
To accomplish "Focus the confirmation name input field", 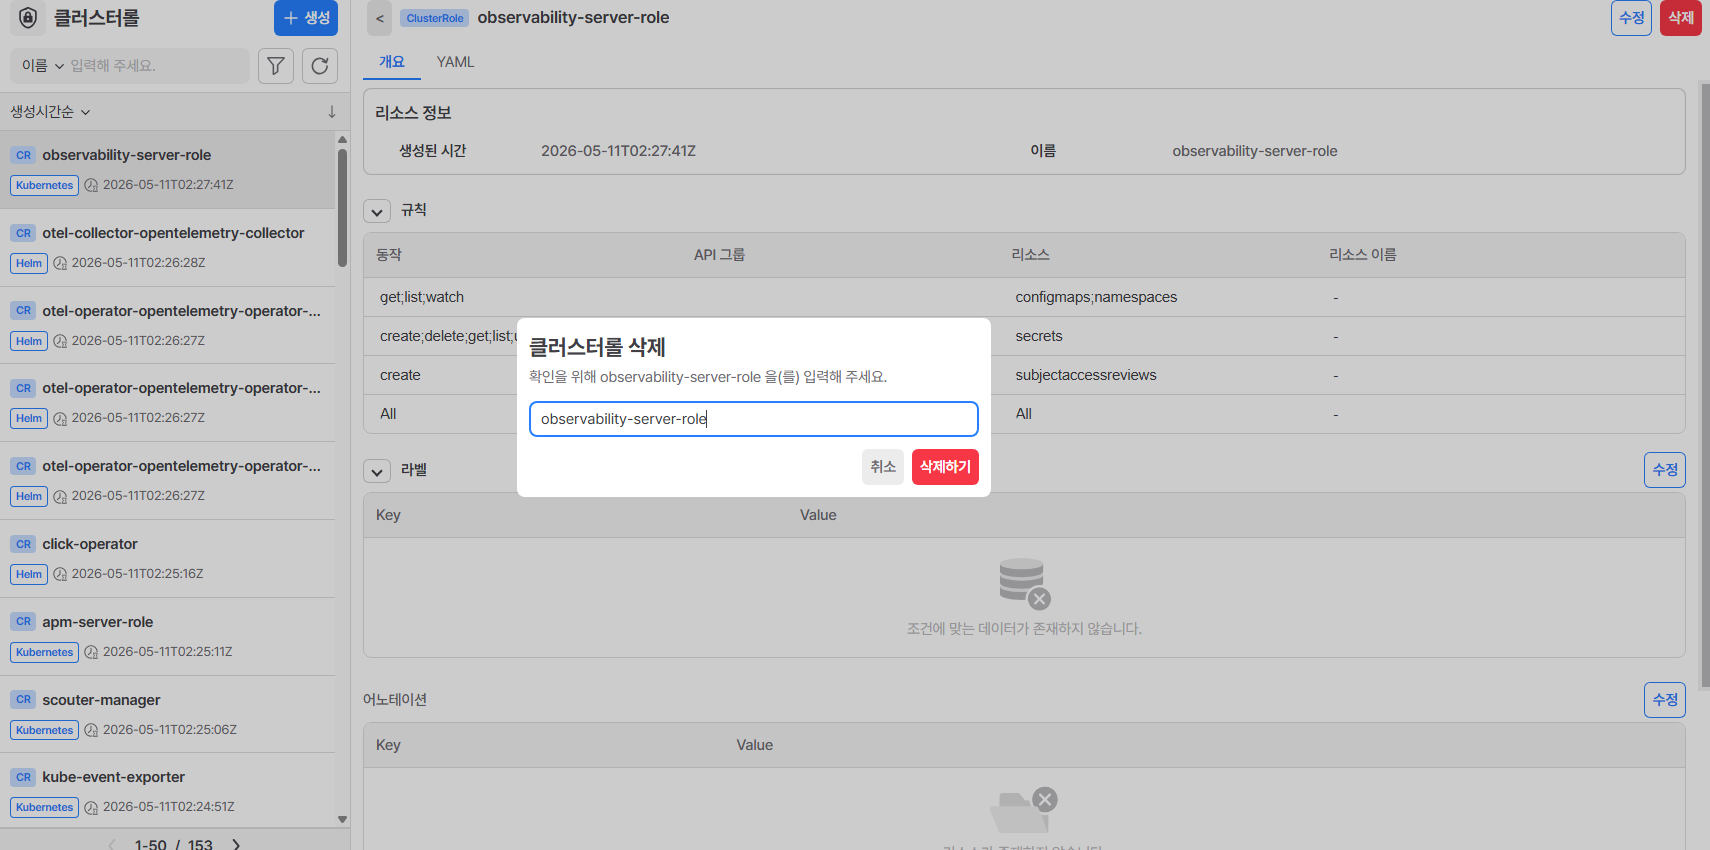I will (x=754, y=419).
